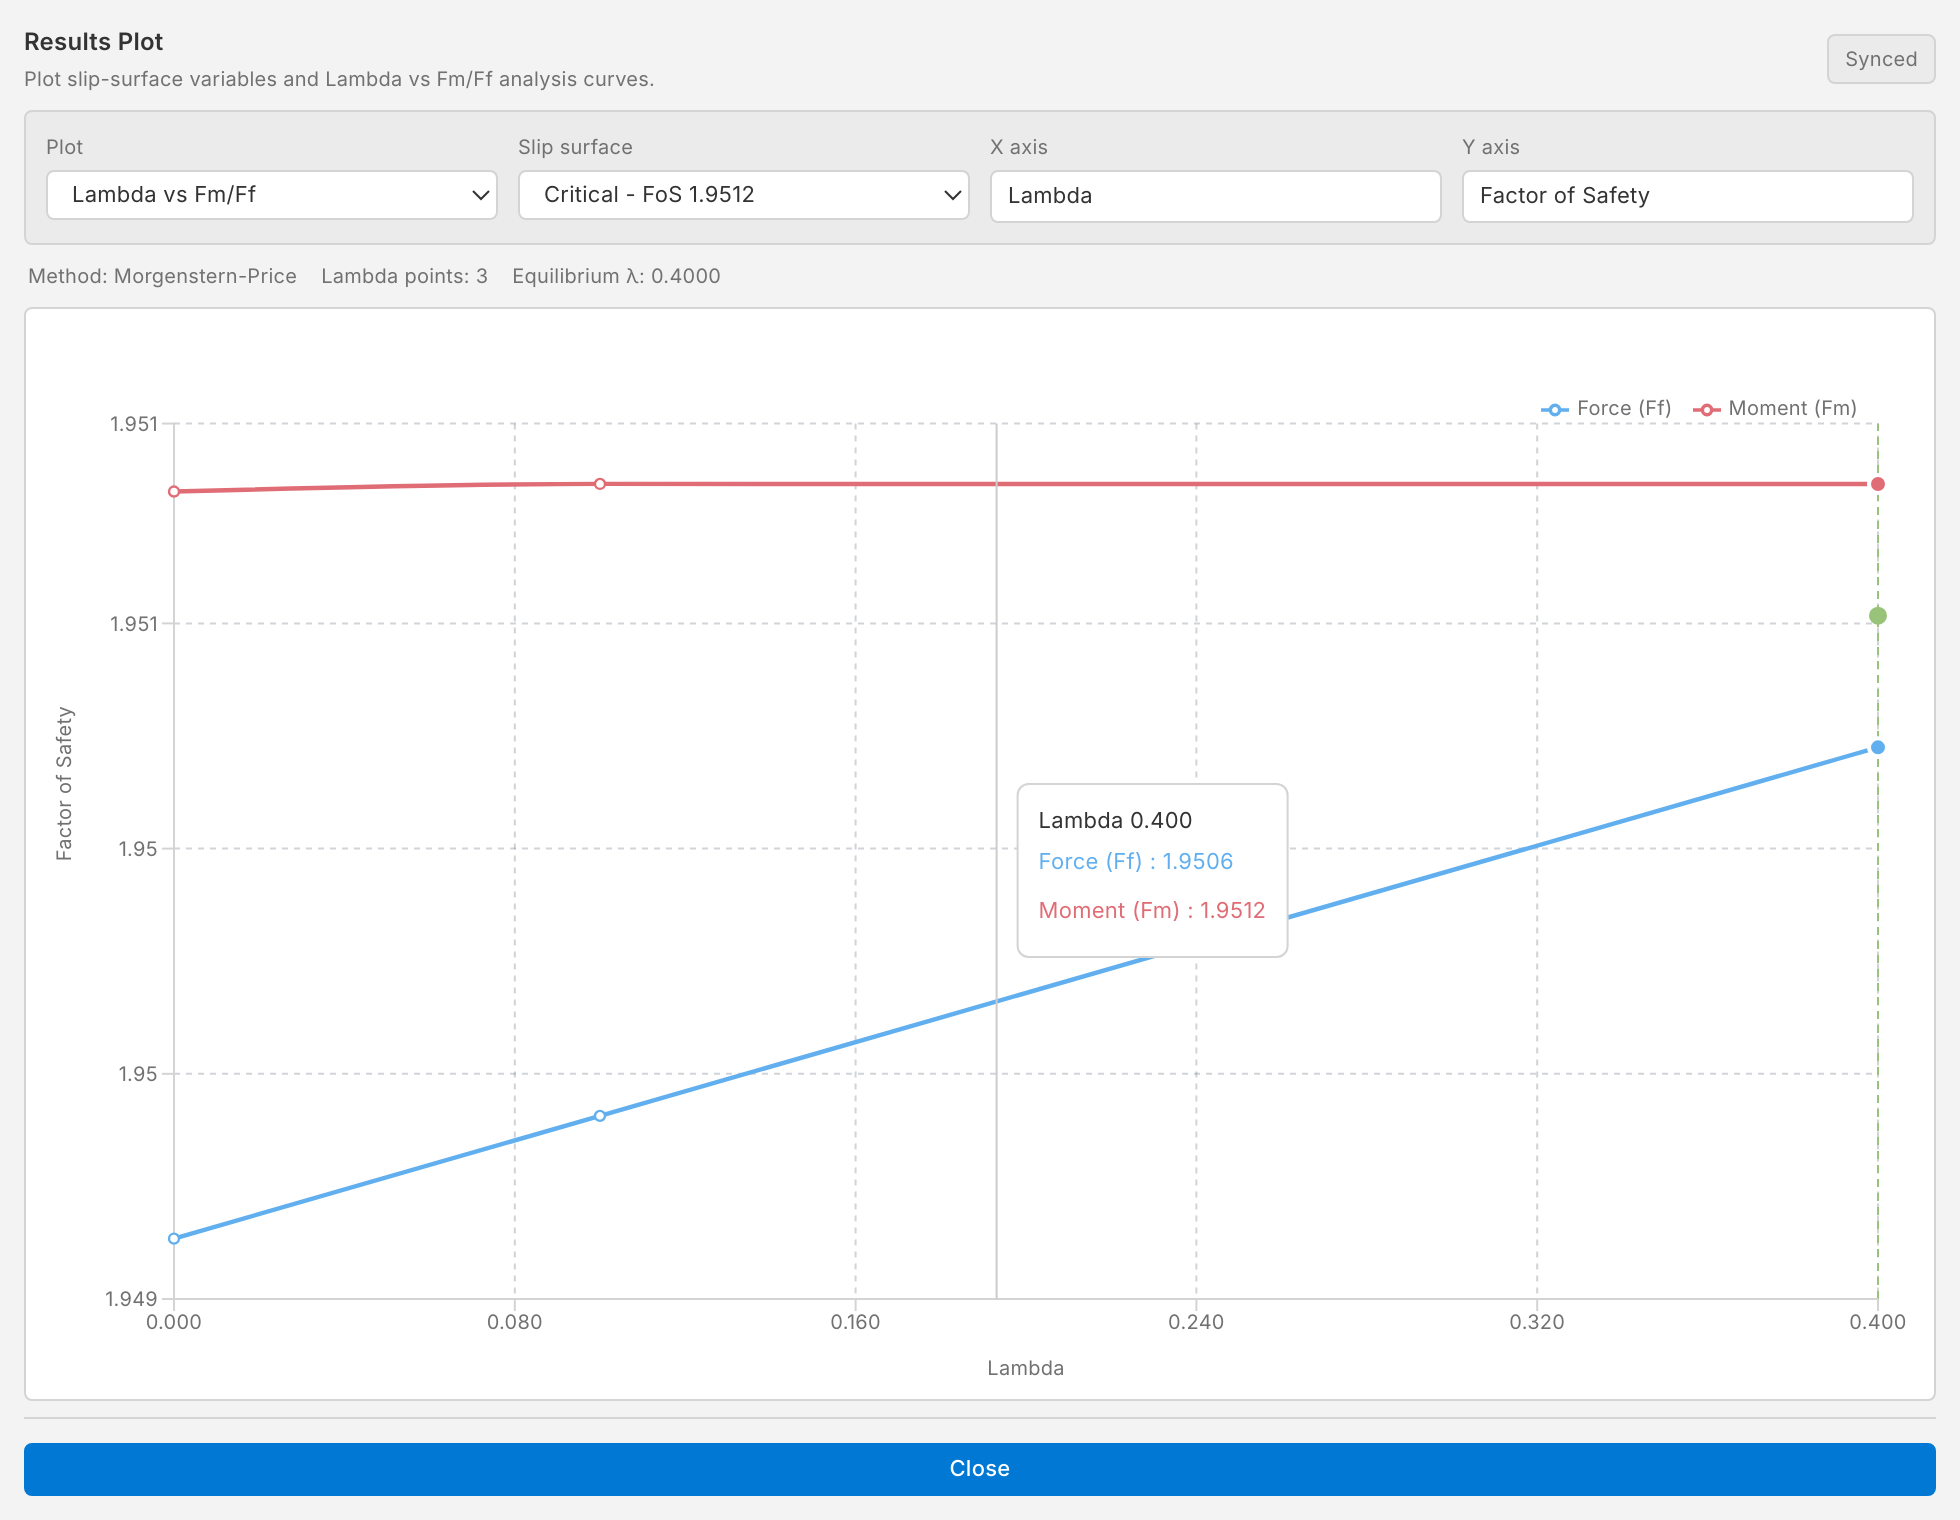1960x1520 pixels.
Task: Click Moment curve middle data point
Action: pos(600,484)
